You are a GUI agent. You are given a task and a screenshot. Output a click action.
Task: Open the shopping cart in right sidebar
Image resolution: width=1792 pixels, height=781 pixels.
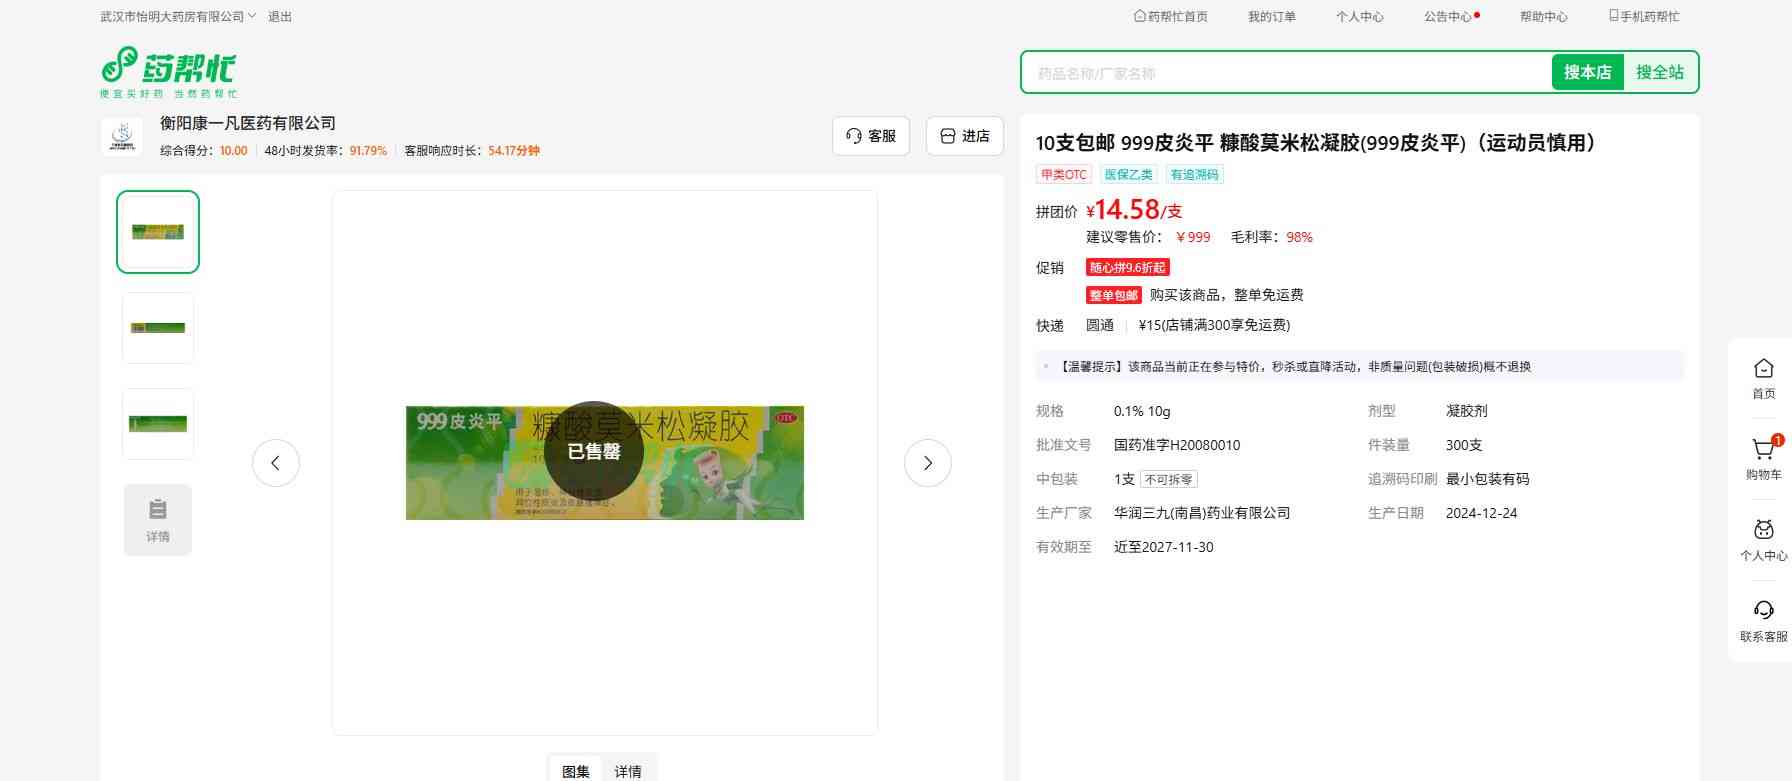(1763, 457)
